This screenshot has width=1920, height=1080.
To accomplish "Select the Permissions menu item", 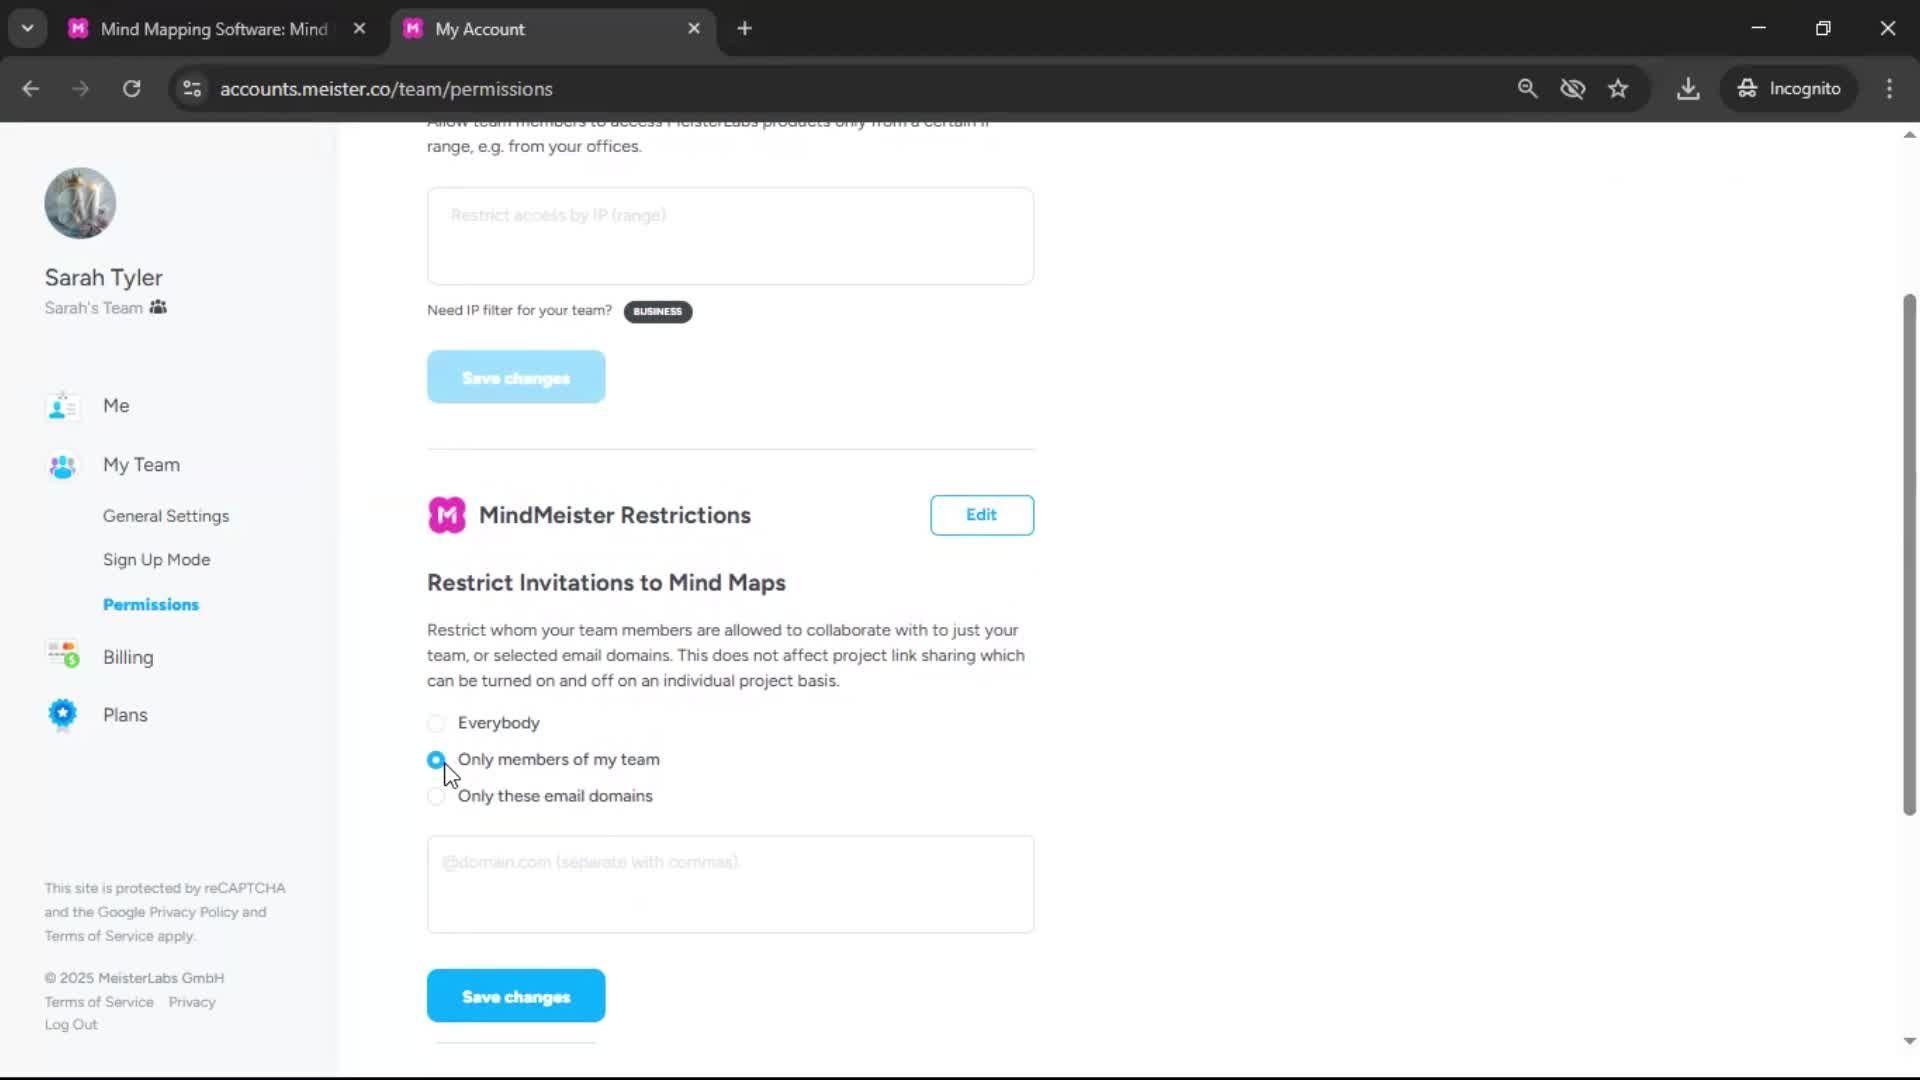I will coord(151,605).
